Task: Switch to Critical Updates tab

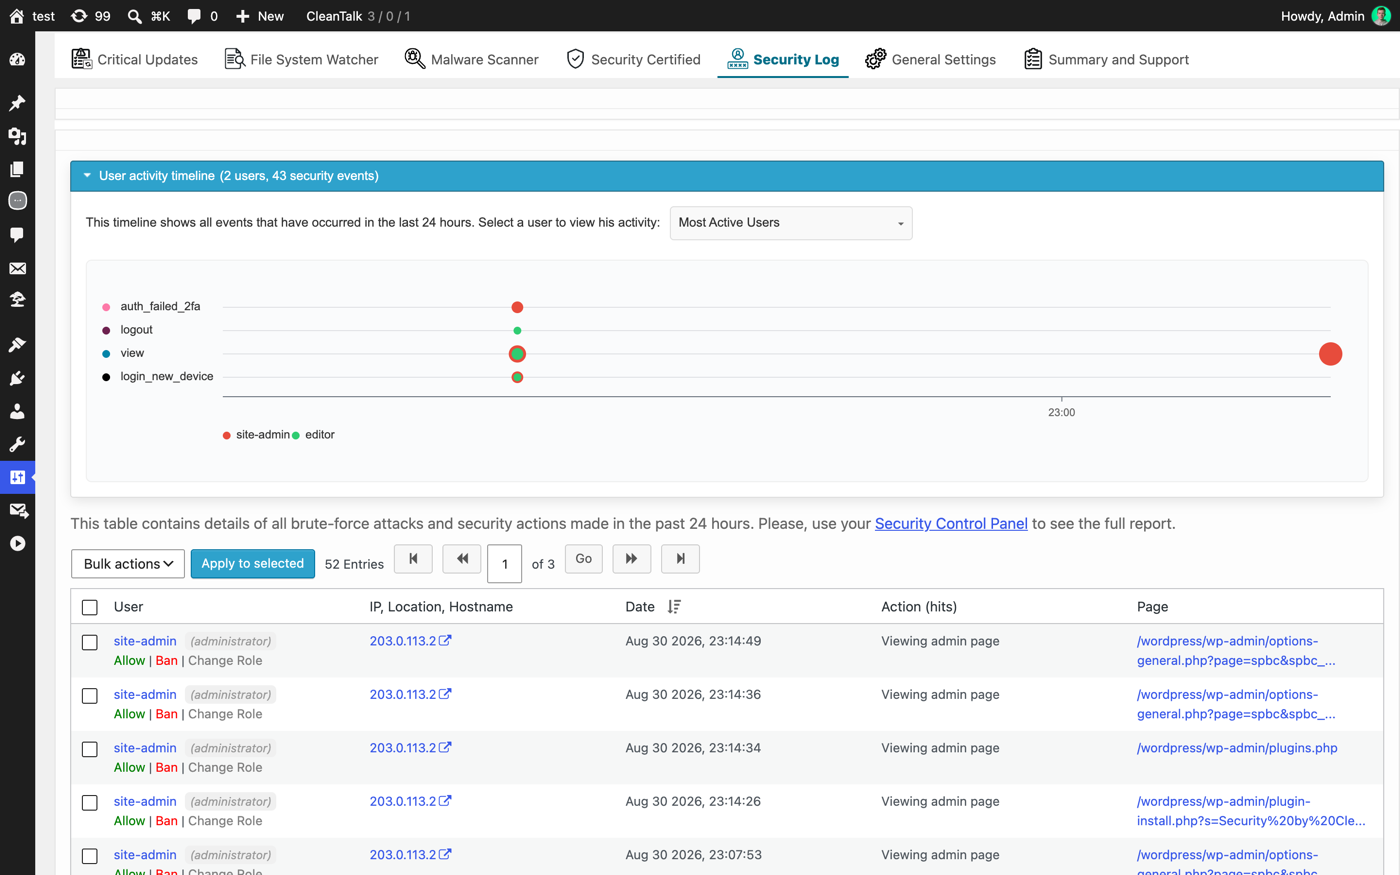Action: click(x=135, y=59)
